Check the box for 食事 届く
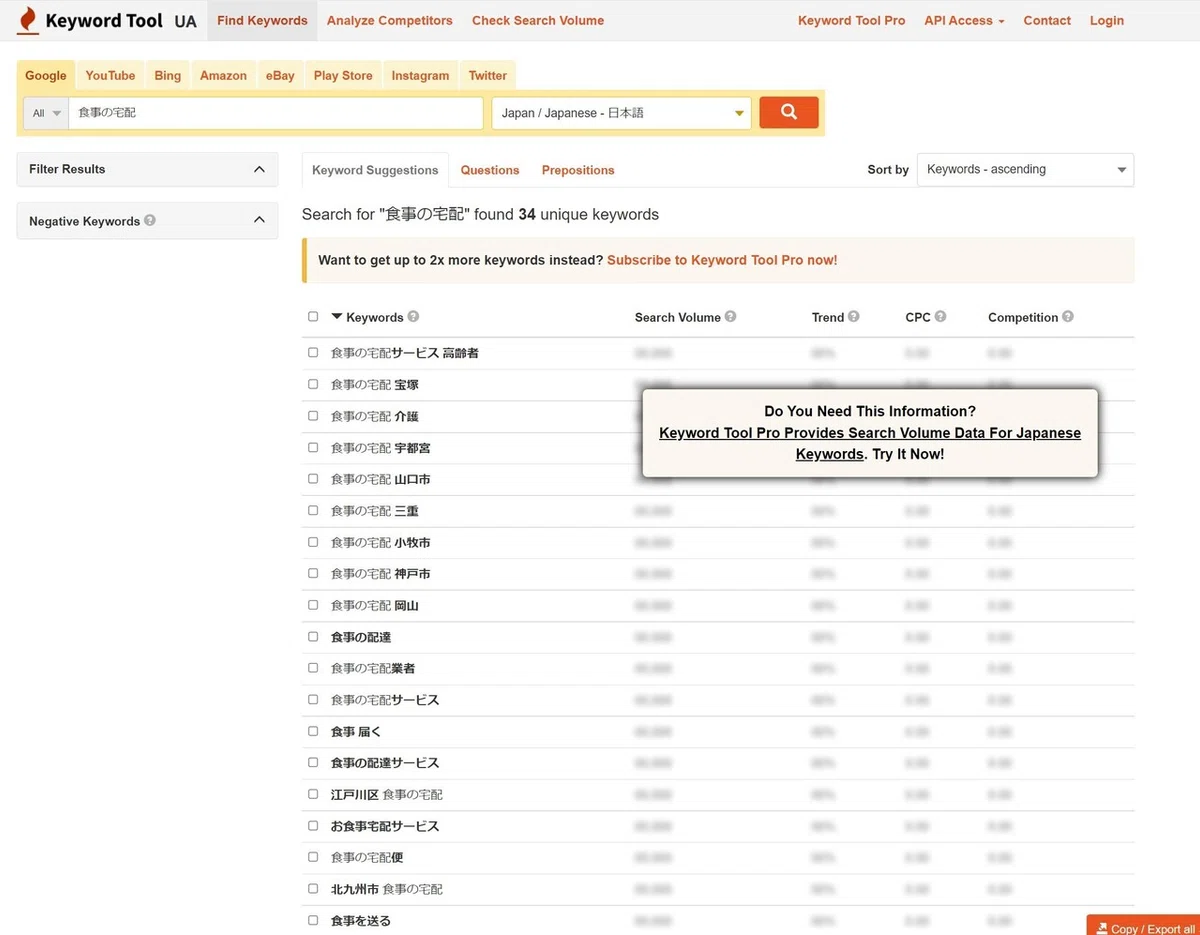Screen dimensions: 1200x935 pos(313,730)
